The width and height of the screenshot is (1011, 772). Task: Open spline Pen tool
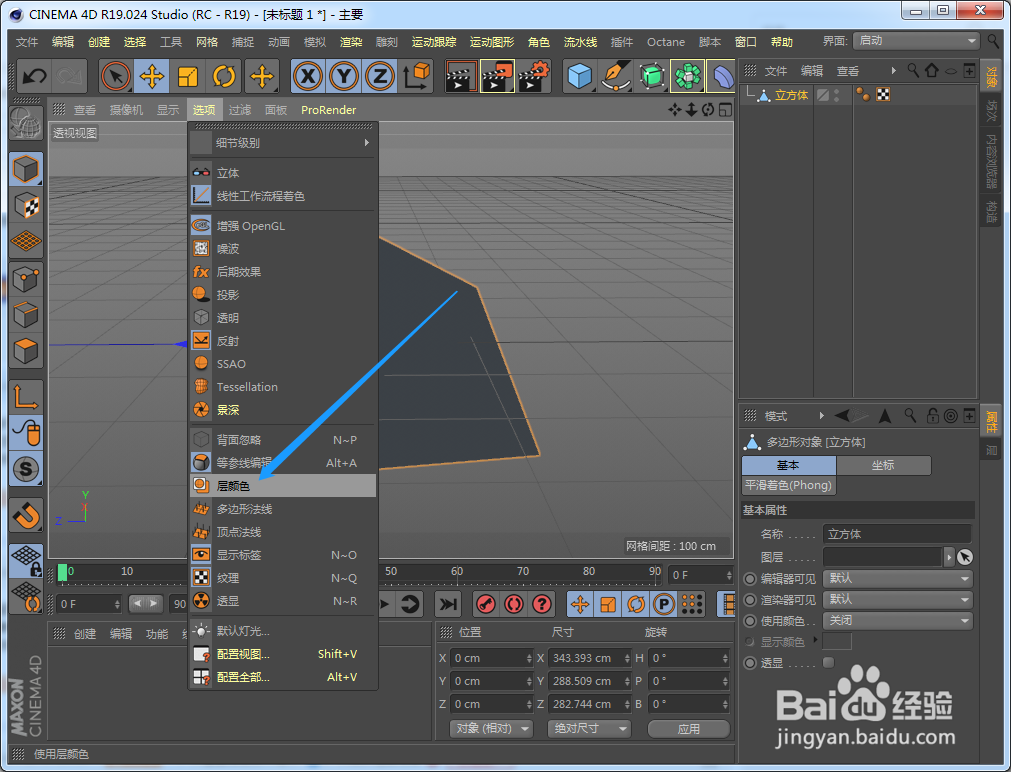pos(616,76)
